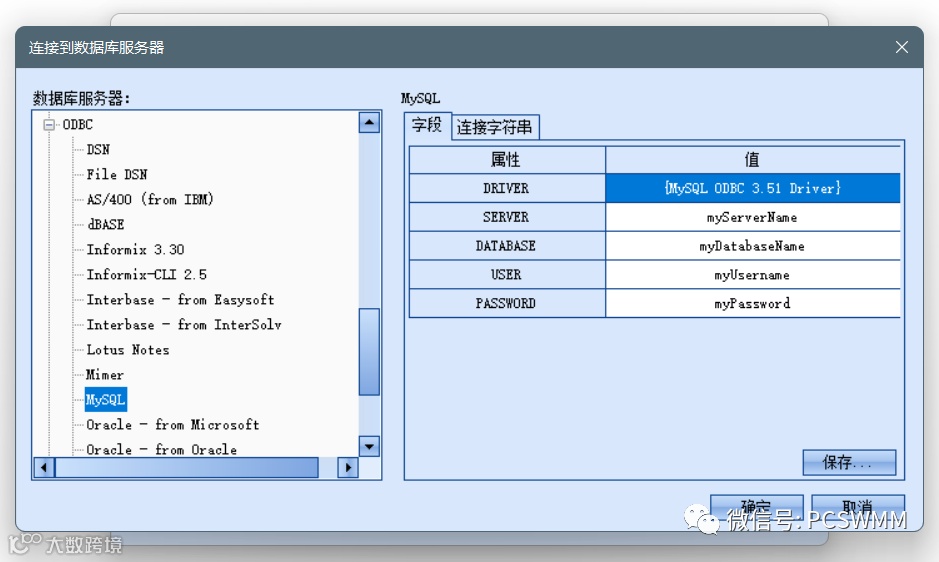
Task: Select Mimer in the tree
Action: (105, 374)
